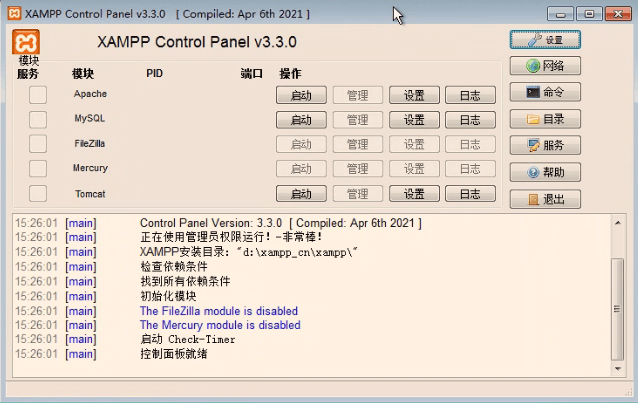
Task: Click the Mercury 日志 button
Action: [470, 169]
